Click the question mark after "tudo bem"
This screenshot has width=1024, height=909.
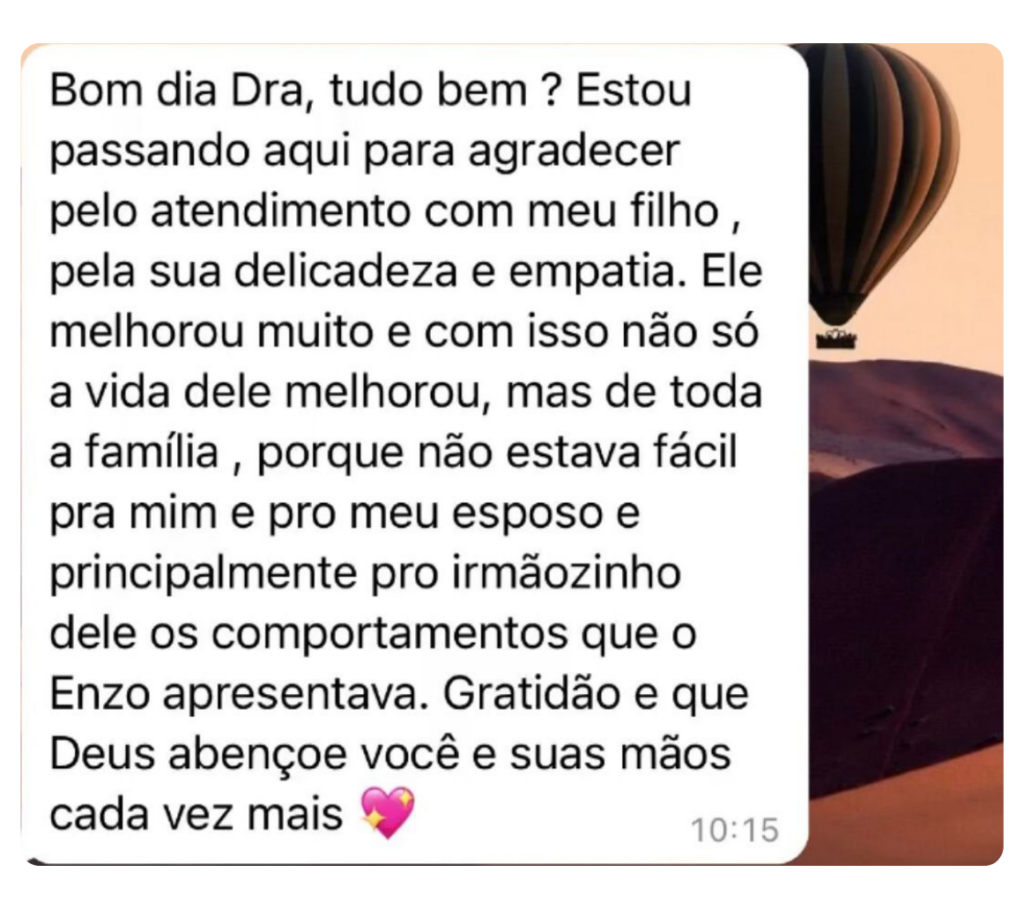(551, 90)
